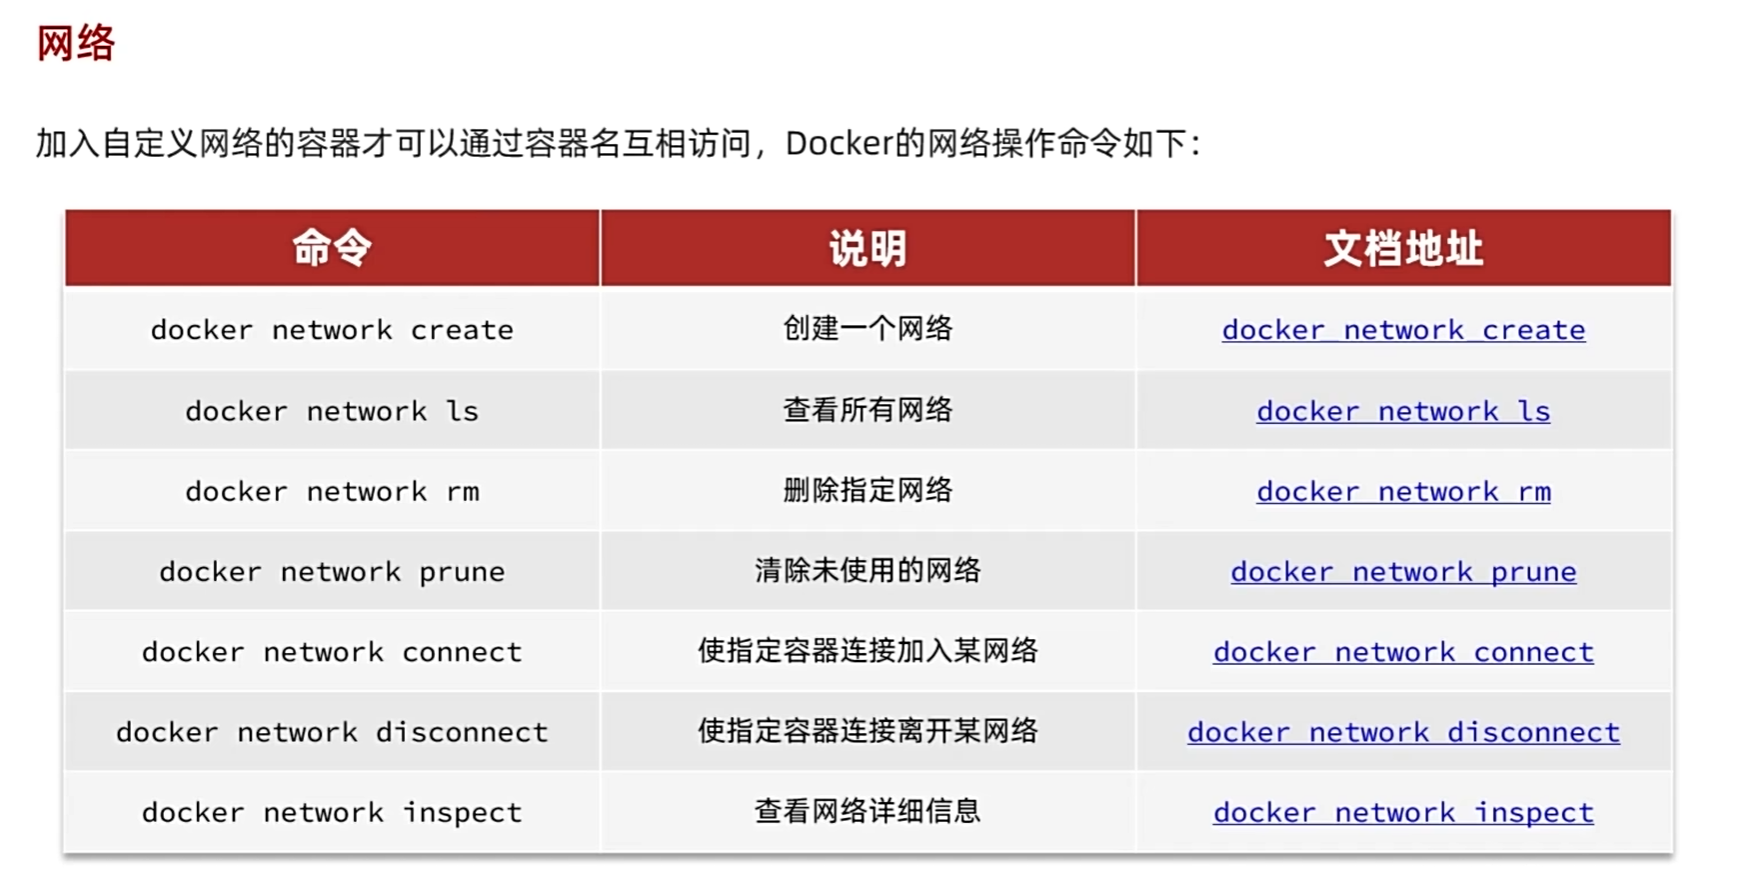Open the docker network prune documentation link
The image size is (1752, 879).
click(1402, 572)
